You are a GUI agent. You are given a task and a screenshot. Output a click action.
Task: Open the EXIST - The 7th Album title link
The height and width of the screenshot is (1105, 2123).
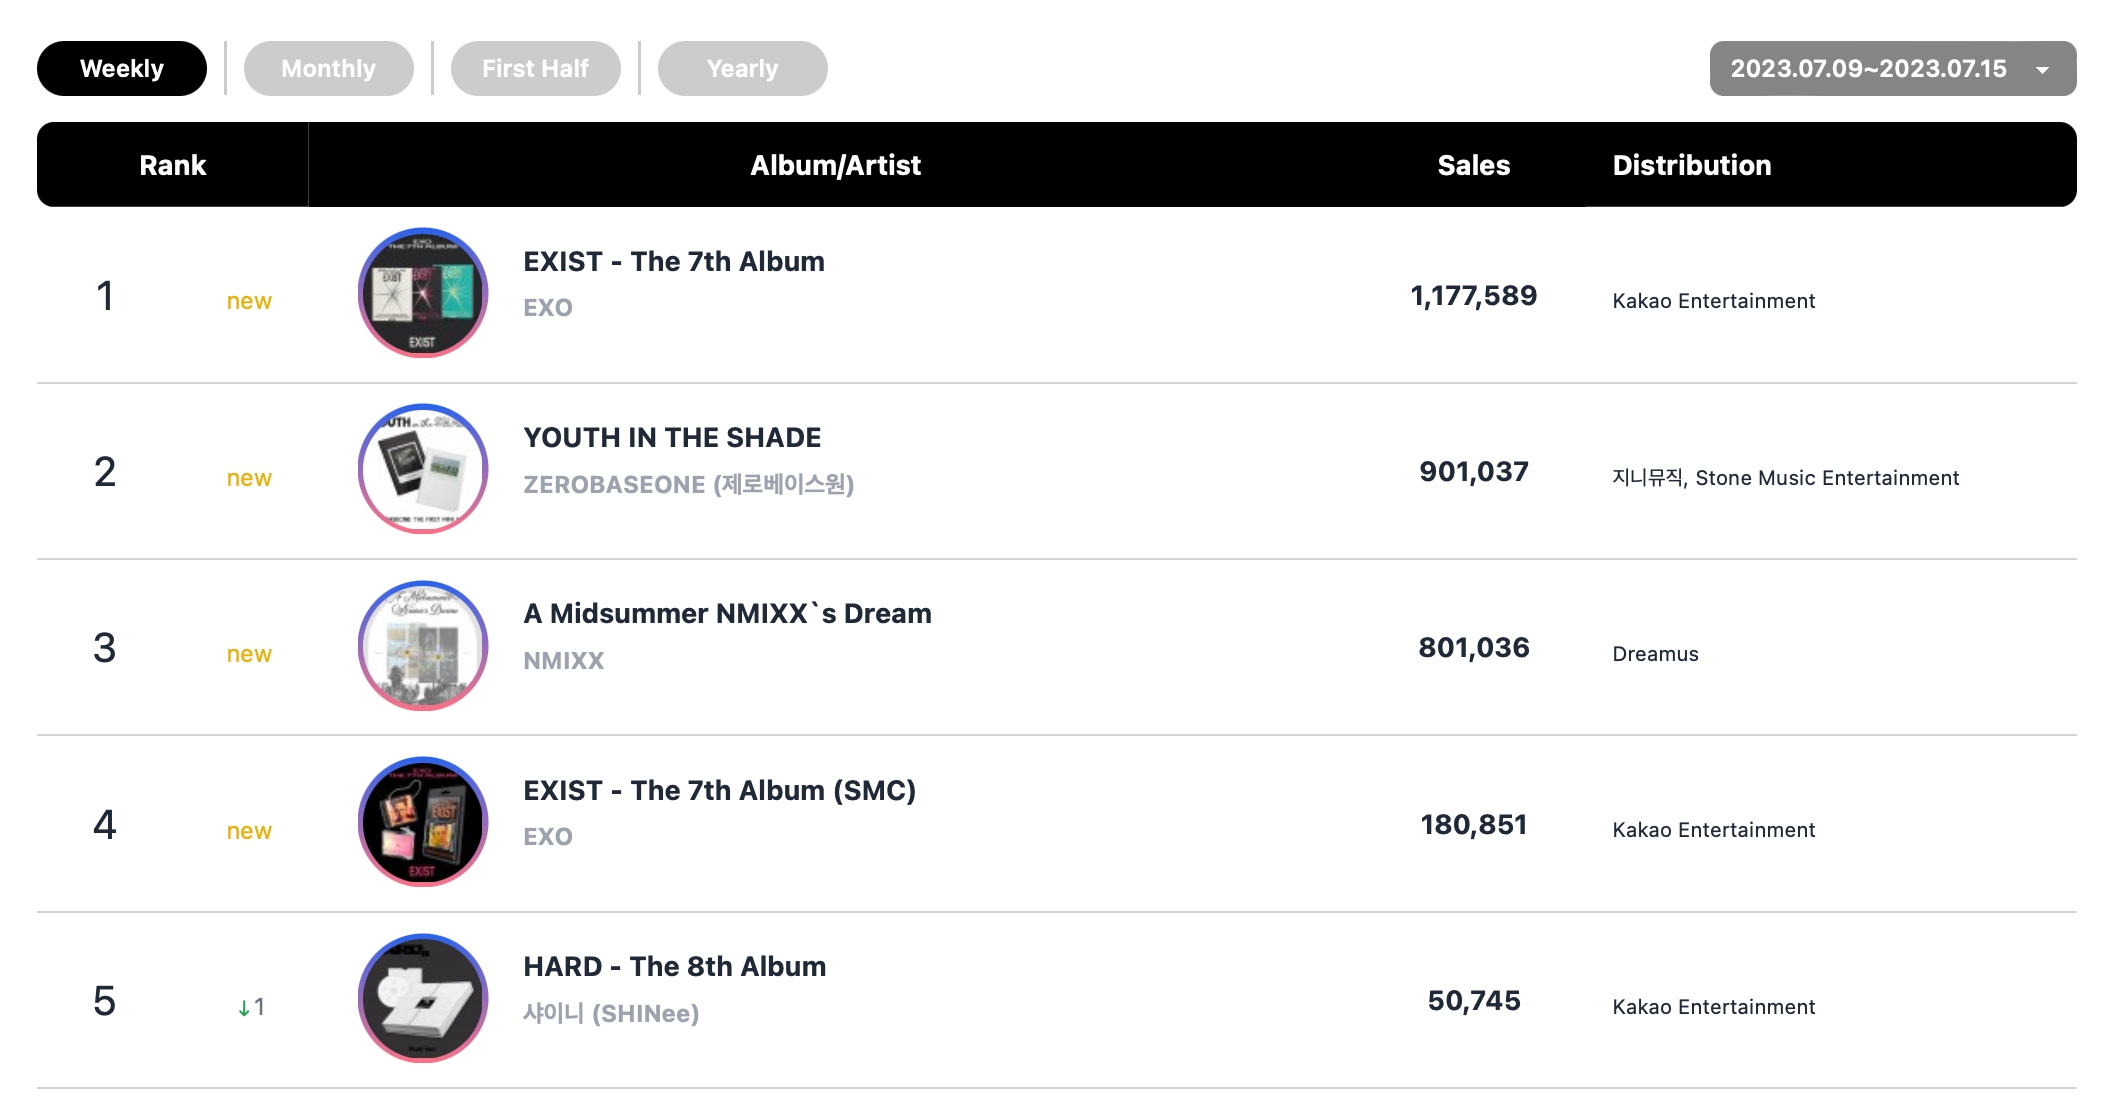click(674, 262)
